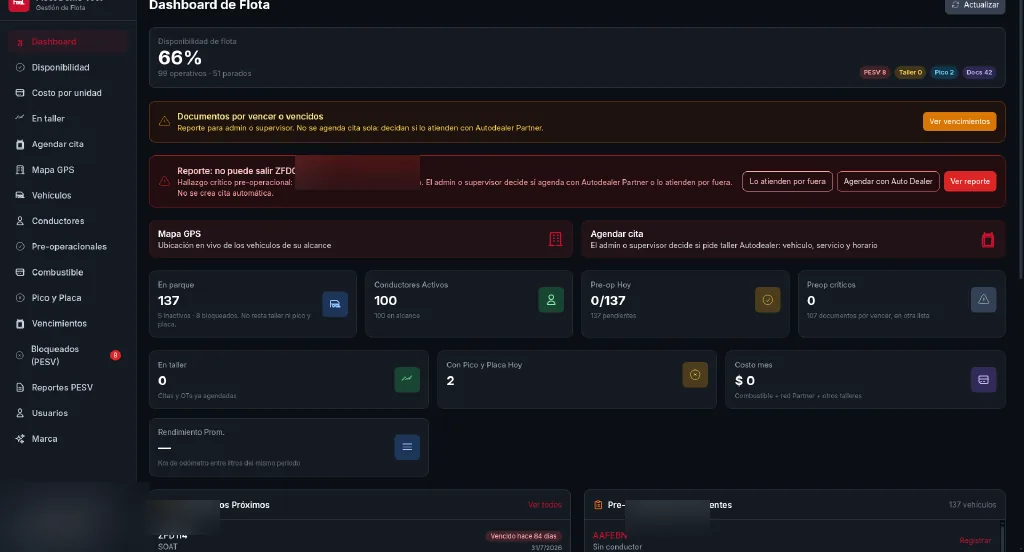The width and height of the screenshot is (1024, 552).
Task: Click the En taller green chart icon
Action: (407, 380)
